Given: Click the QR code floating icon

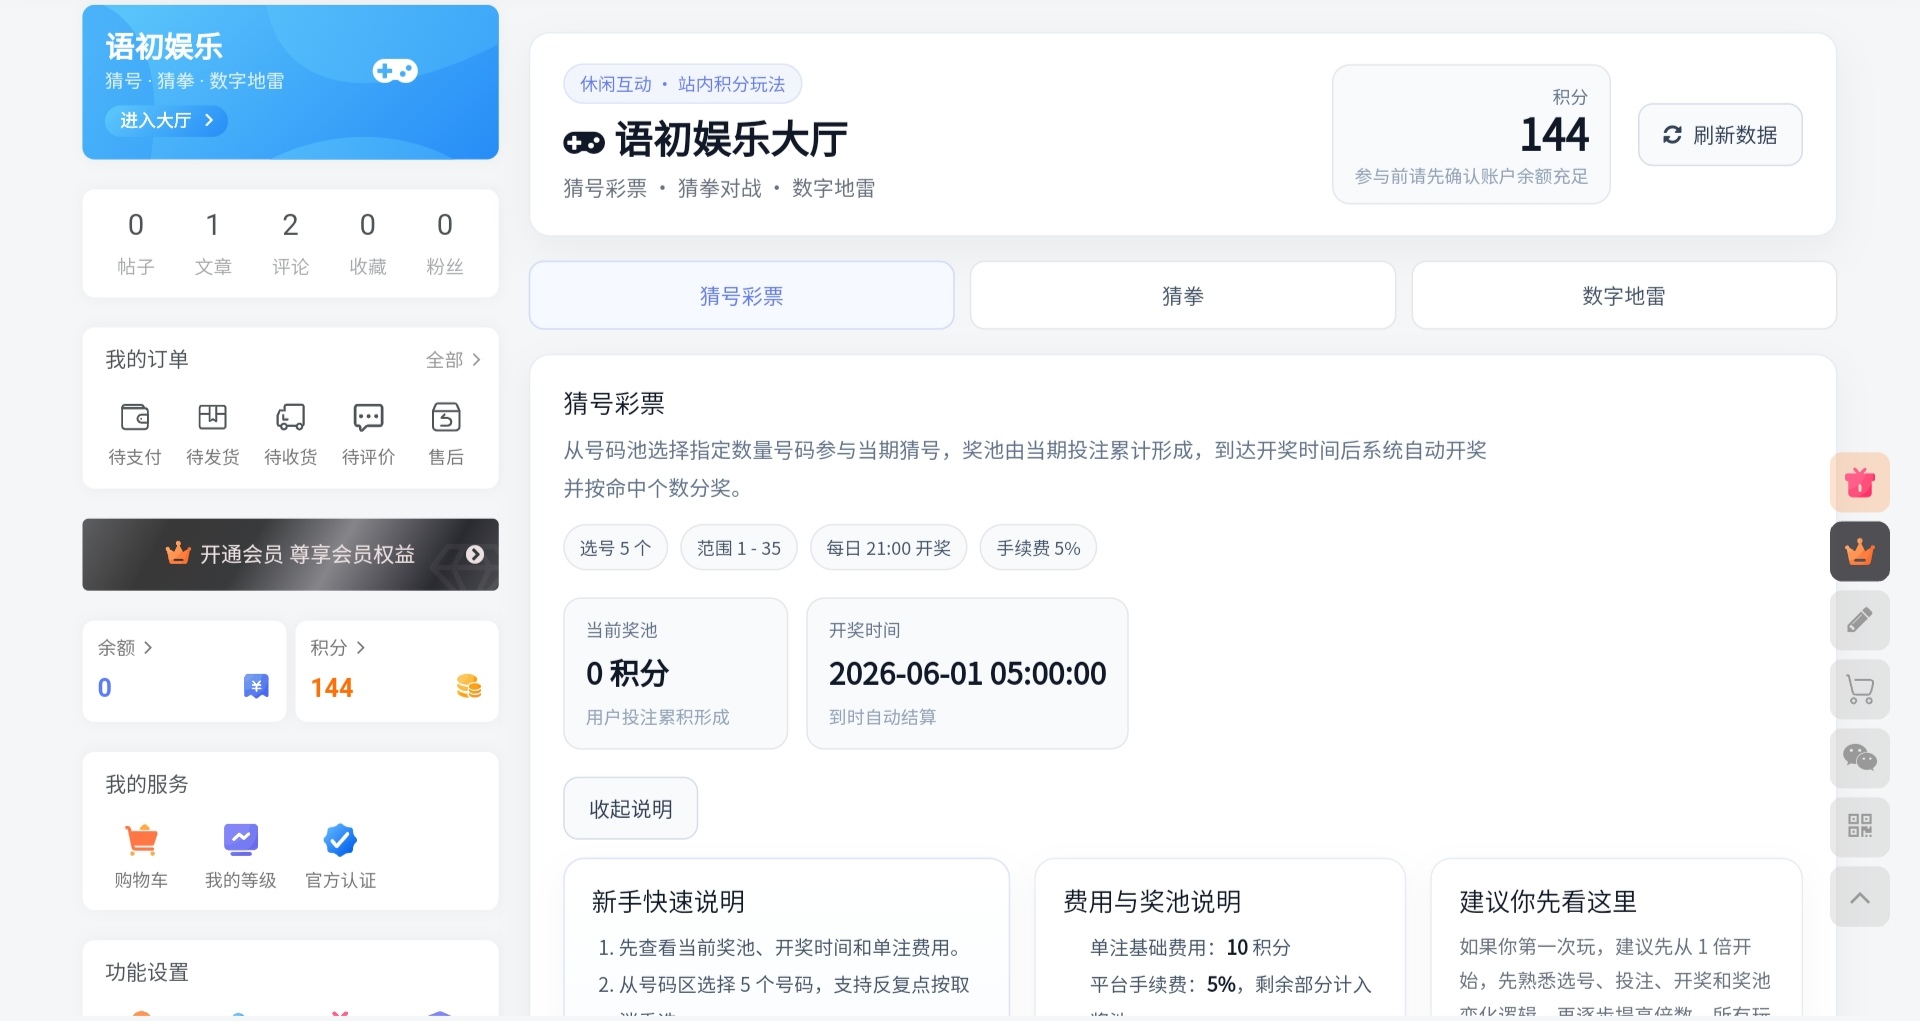Looking at the screenshot, I should coord(1860,826).
